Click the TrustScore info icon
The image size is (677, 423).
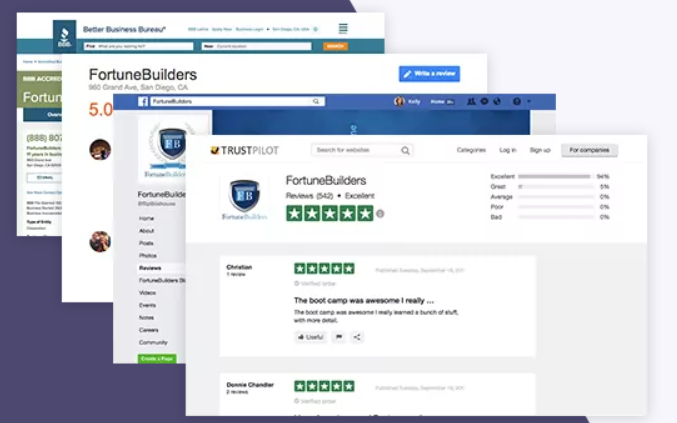[380, 214]
